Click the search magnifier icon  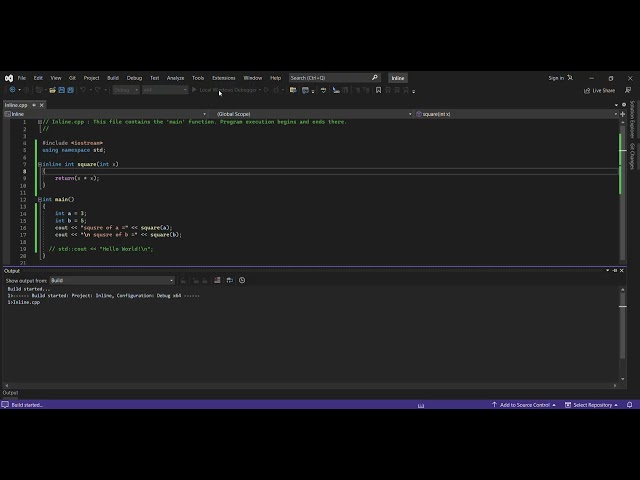click(375, 78)
